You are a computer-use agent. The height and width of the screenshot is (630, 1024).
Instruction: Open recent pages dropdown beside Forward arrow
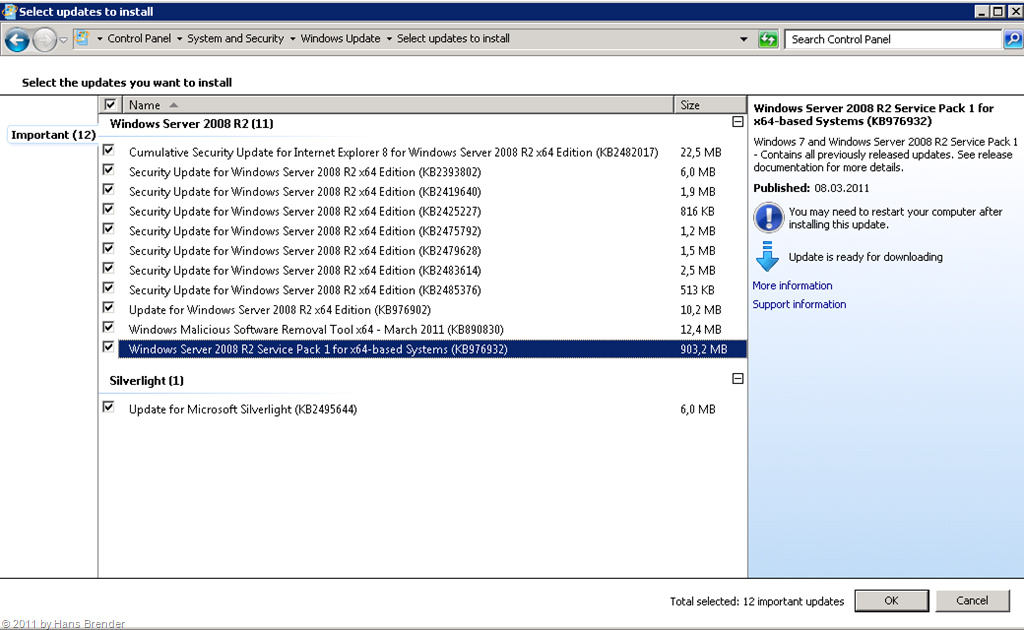[63, 40]
